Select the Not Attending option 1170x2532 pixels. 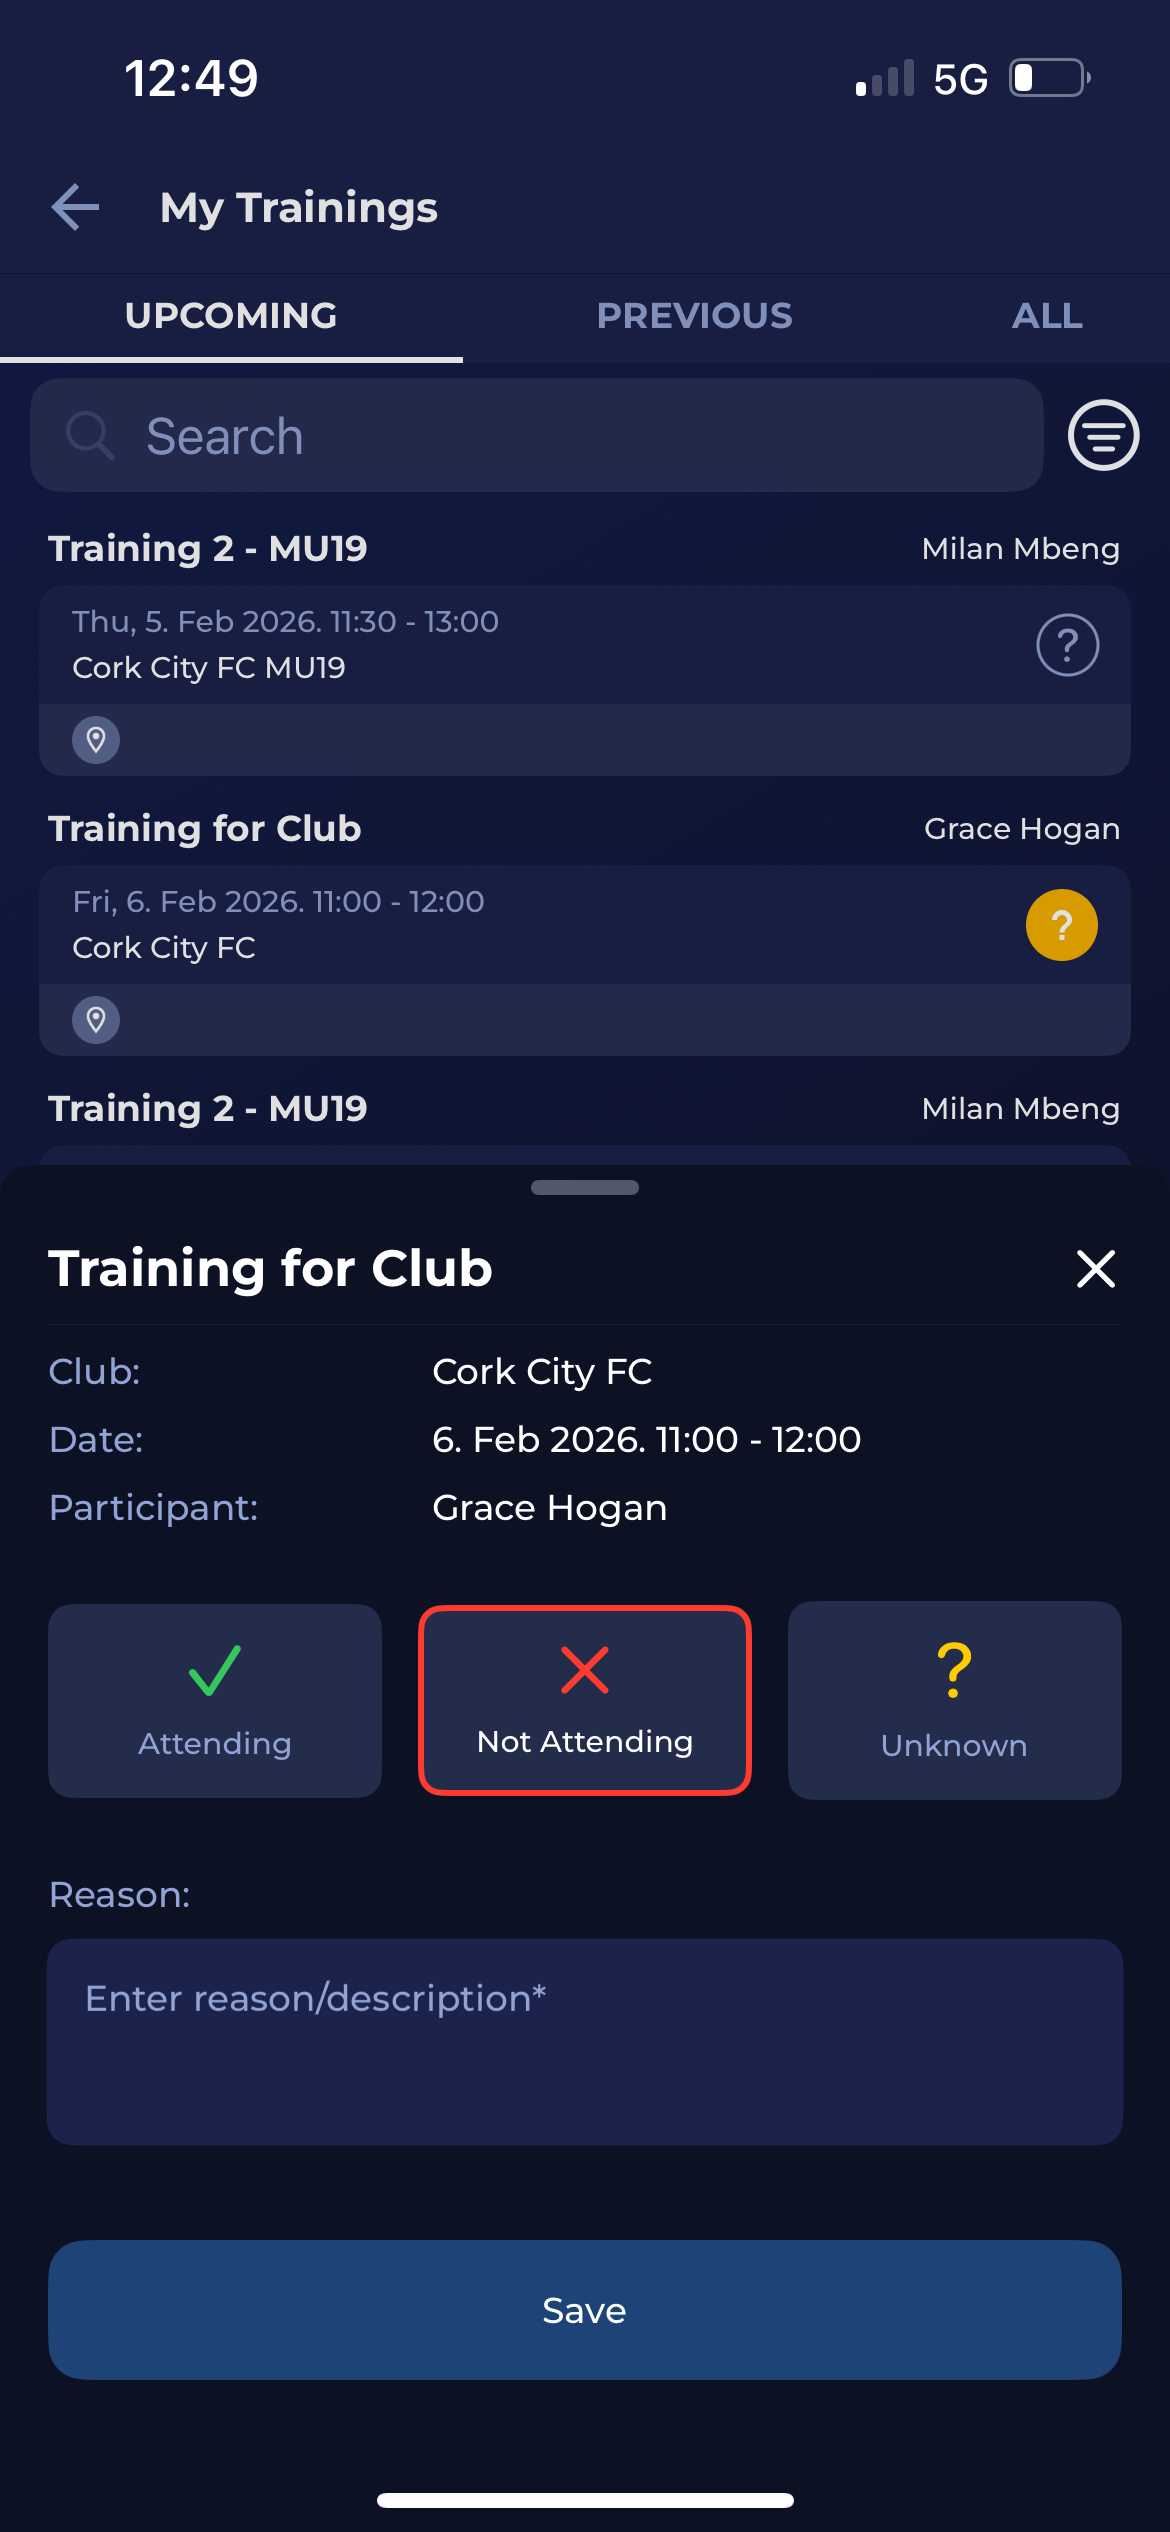tap(585, 1700)
